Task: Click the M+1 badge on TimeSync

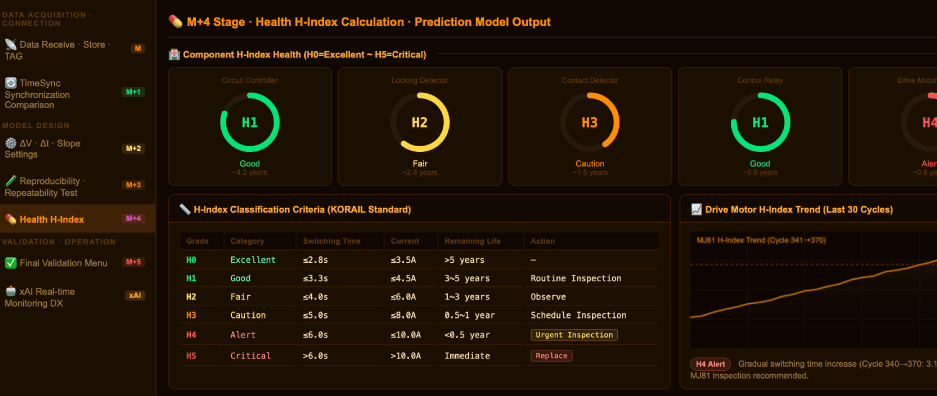Action: point(133,92)
